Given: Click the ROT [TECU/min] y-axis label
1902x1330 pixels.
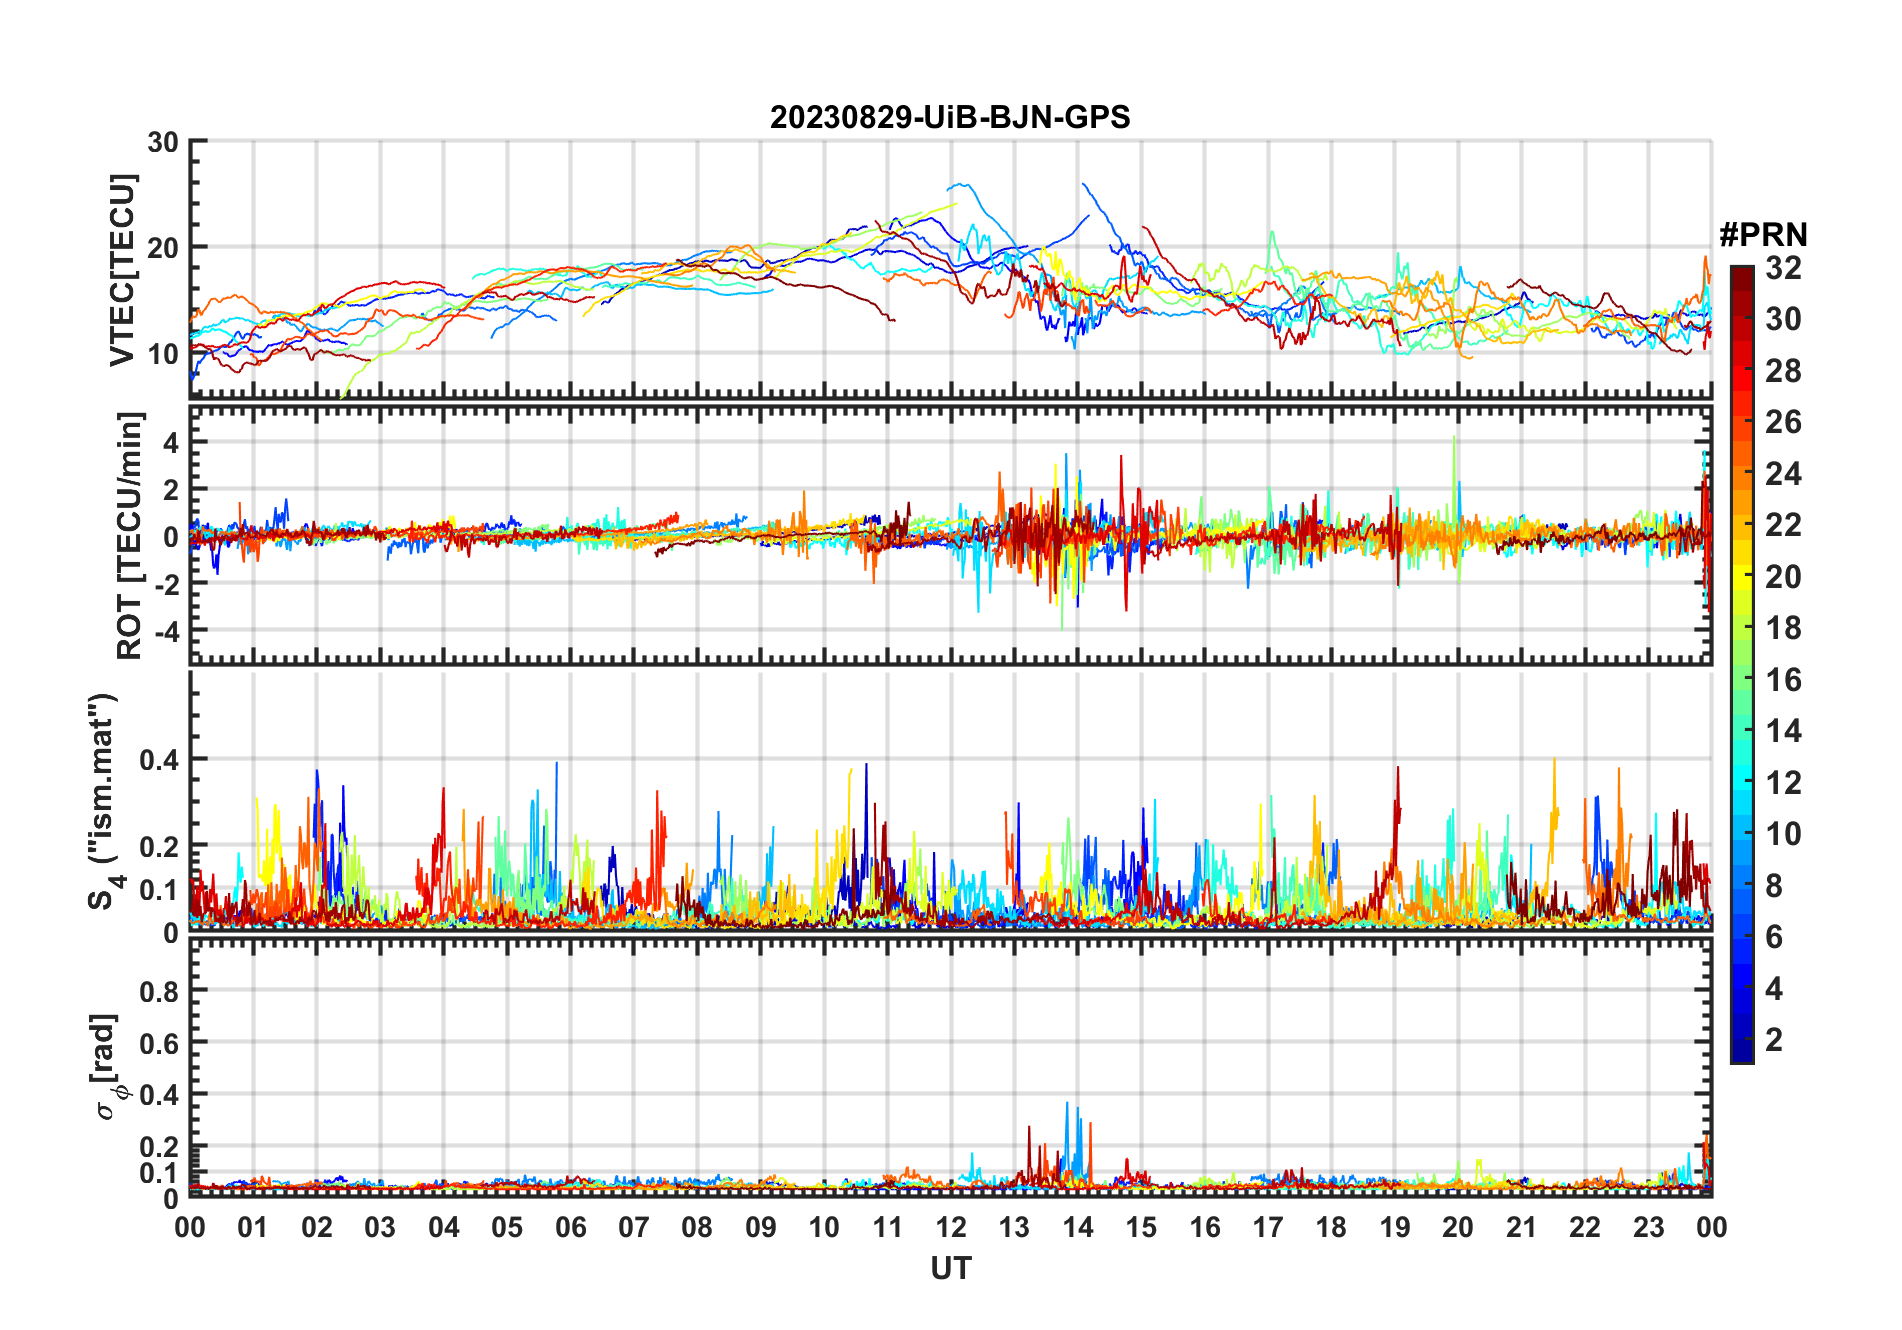Looking at the screenshot, I should coord(129,535).
